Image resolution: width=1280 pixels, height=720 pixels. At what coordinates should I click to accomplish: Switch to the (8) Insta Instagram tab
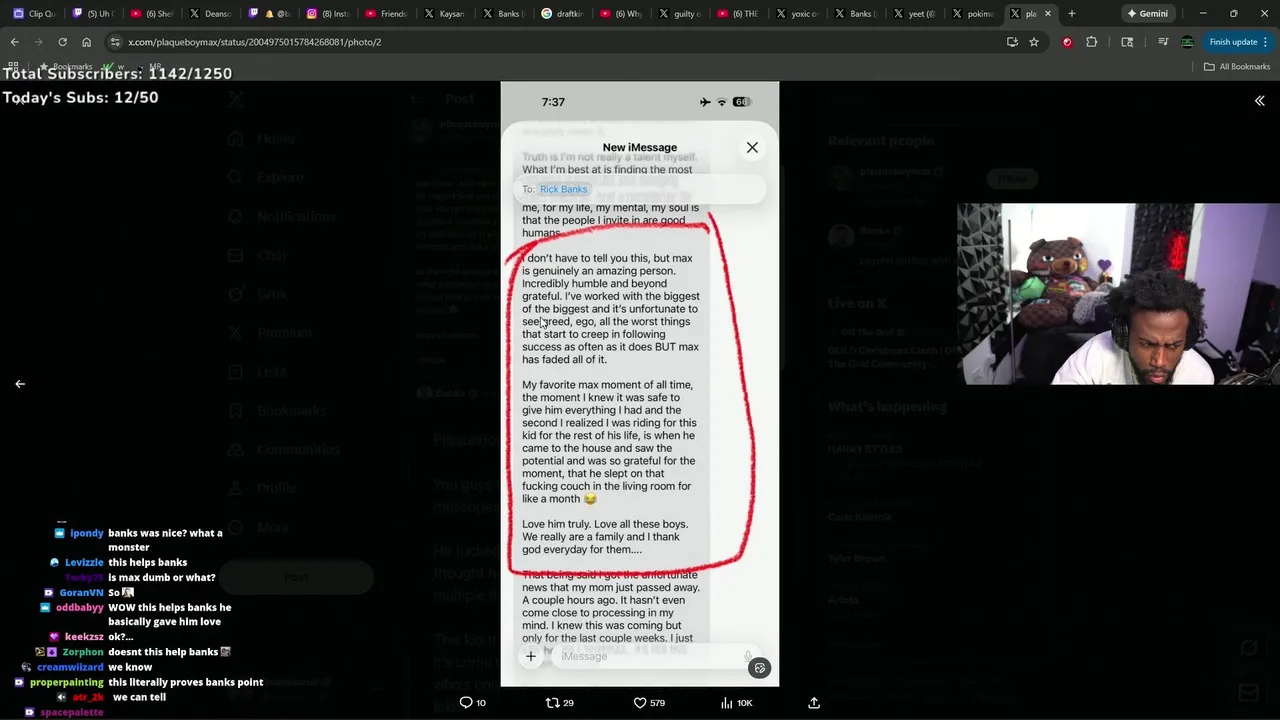point(329,13)
